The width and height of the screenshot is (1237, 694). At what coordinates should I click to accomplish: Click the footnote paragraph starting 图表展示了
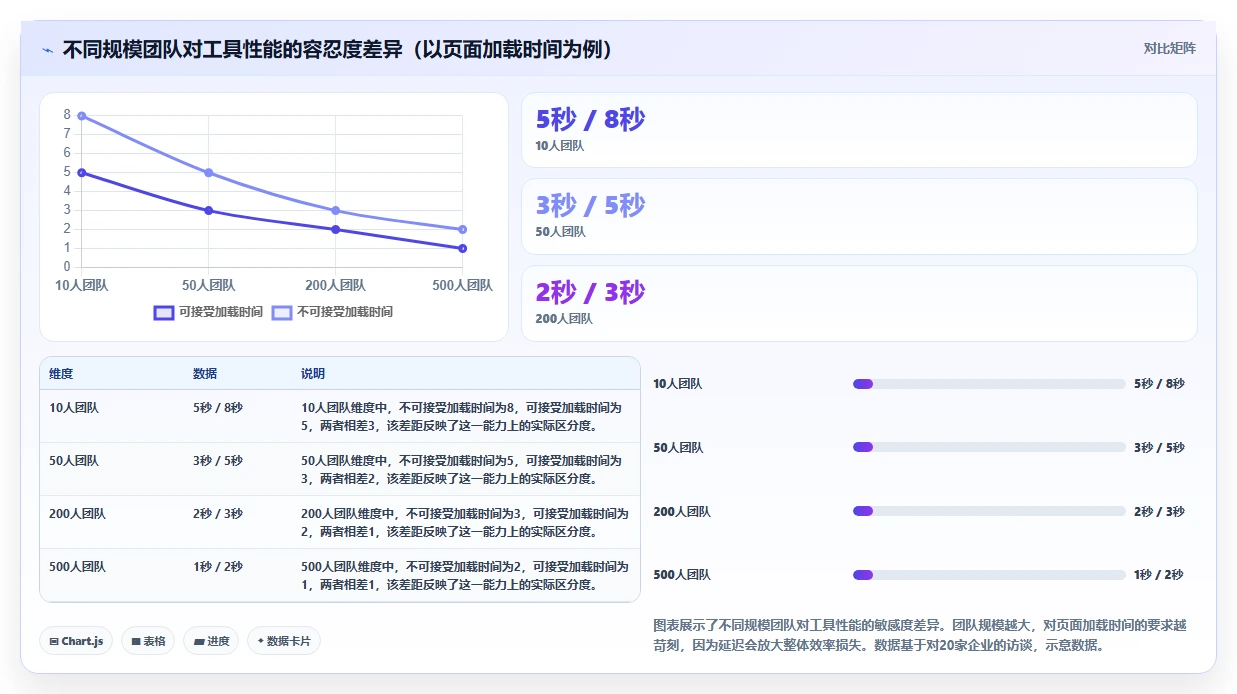(920, 635)
